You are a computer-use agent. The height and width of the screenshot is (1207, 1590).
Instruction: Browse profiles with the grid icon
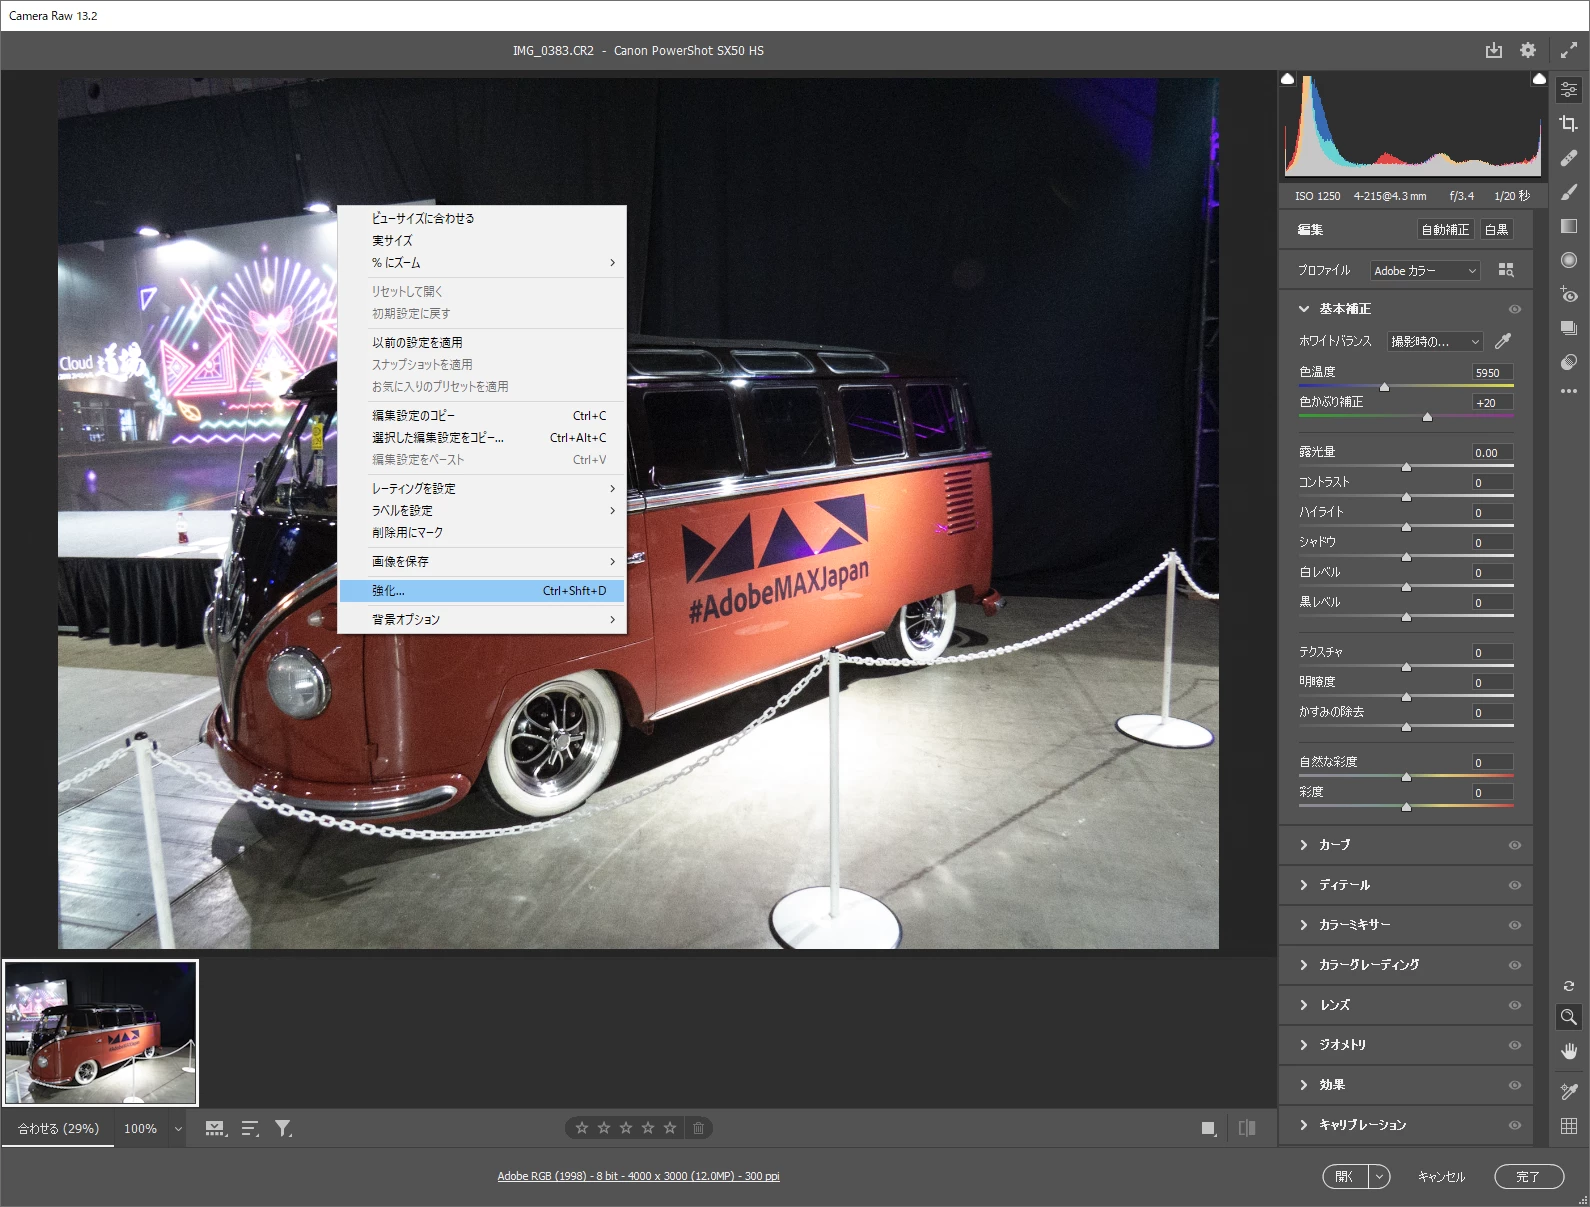click(x=1506, y=270)
